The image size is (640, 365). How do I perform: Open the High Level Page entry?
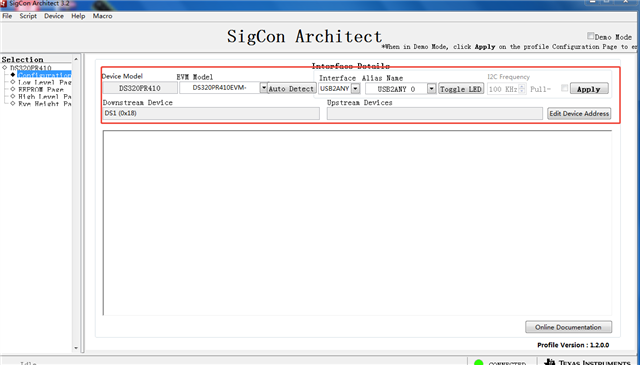pyautogui.click(x=44, y=96)
